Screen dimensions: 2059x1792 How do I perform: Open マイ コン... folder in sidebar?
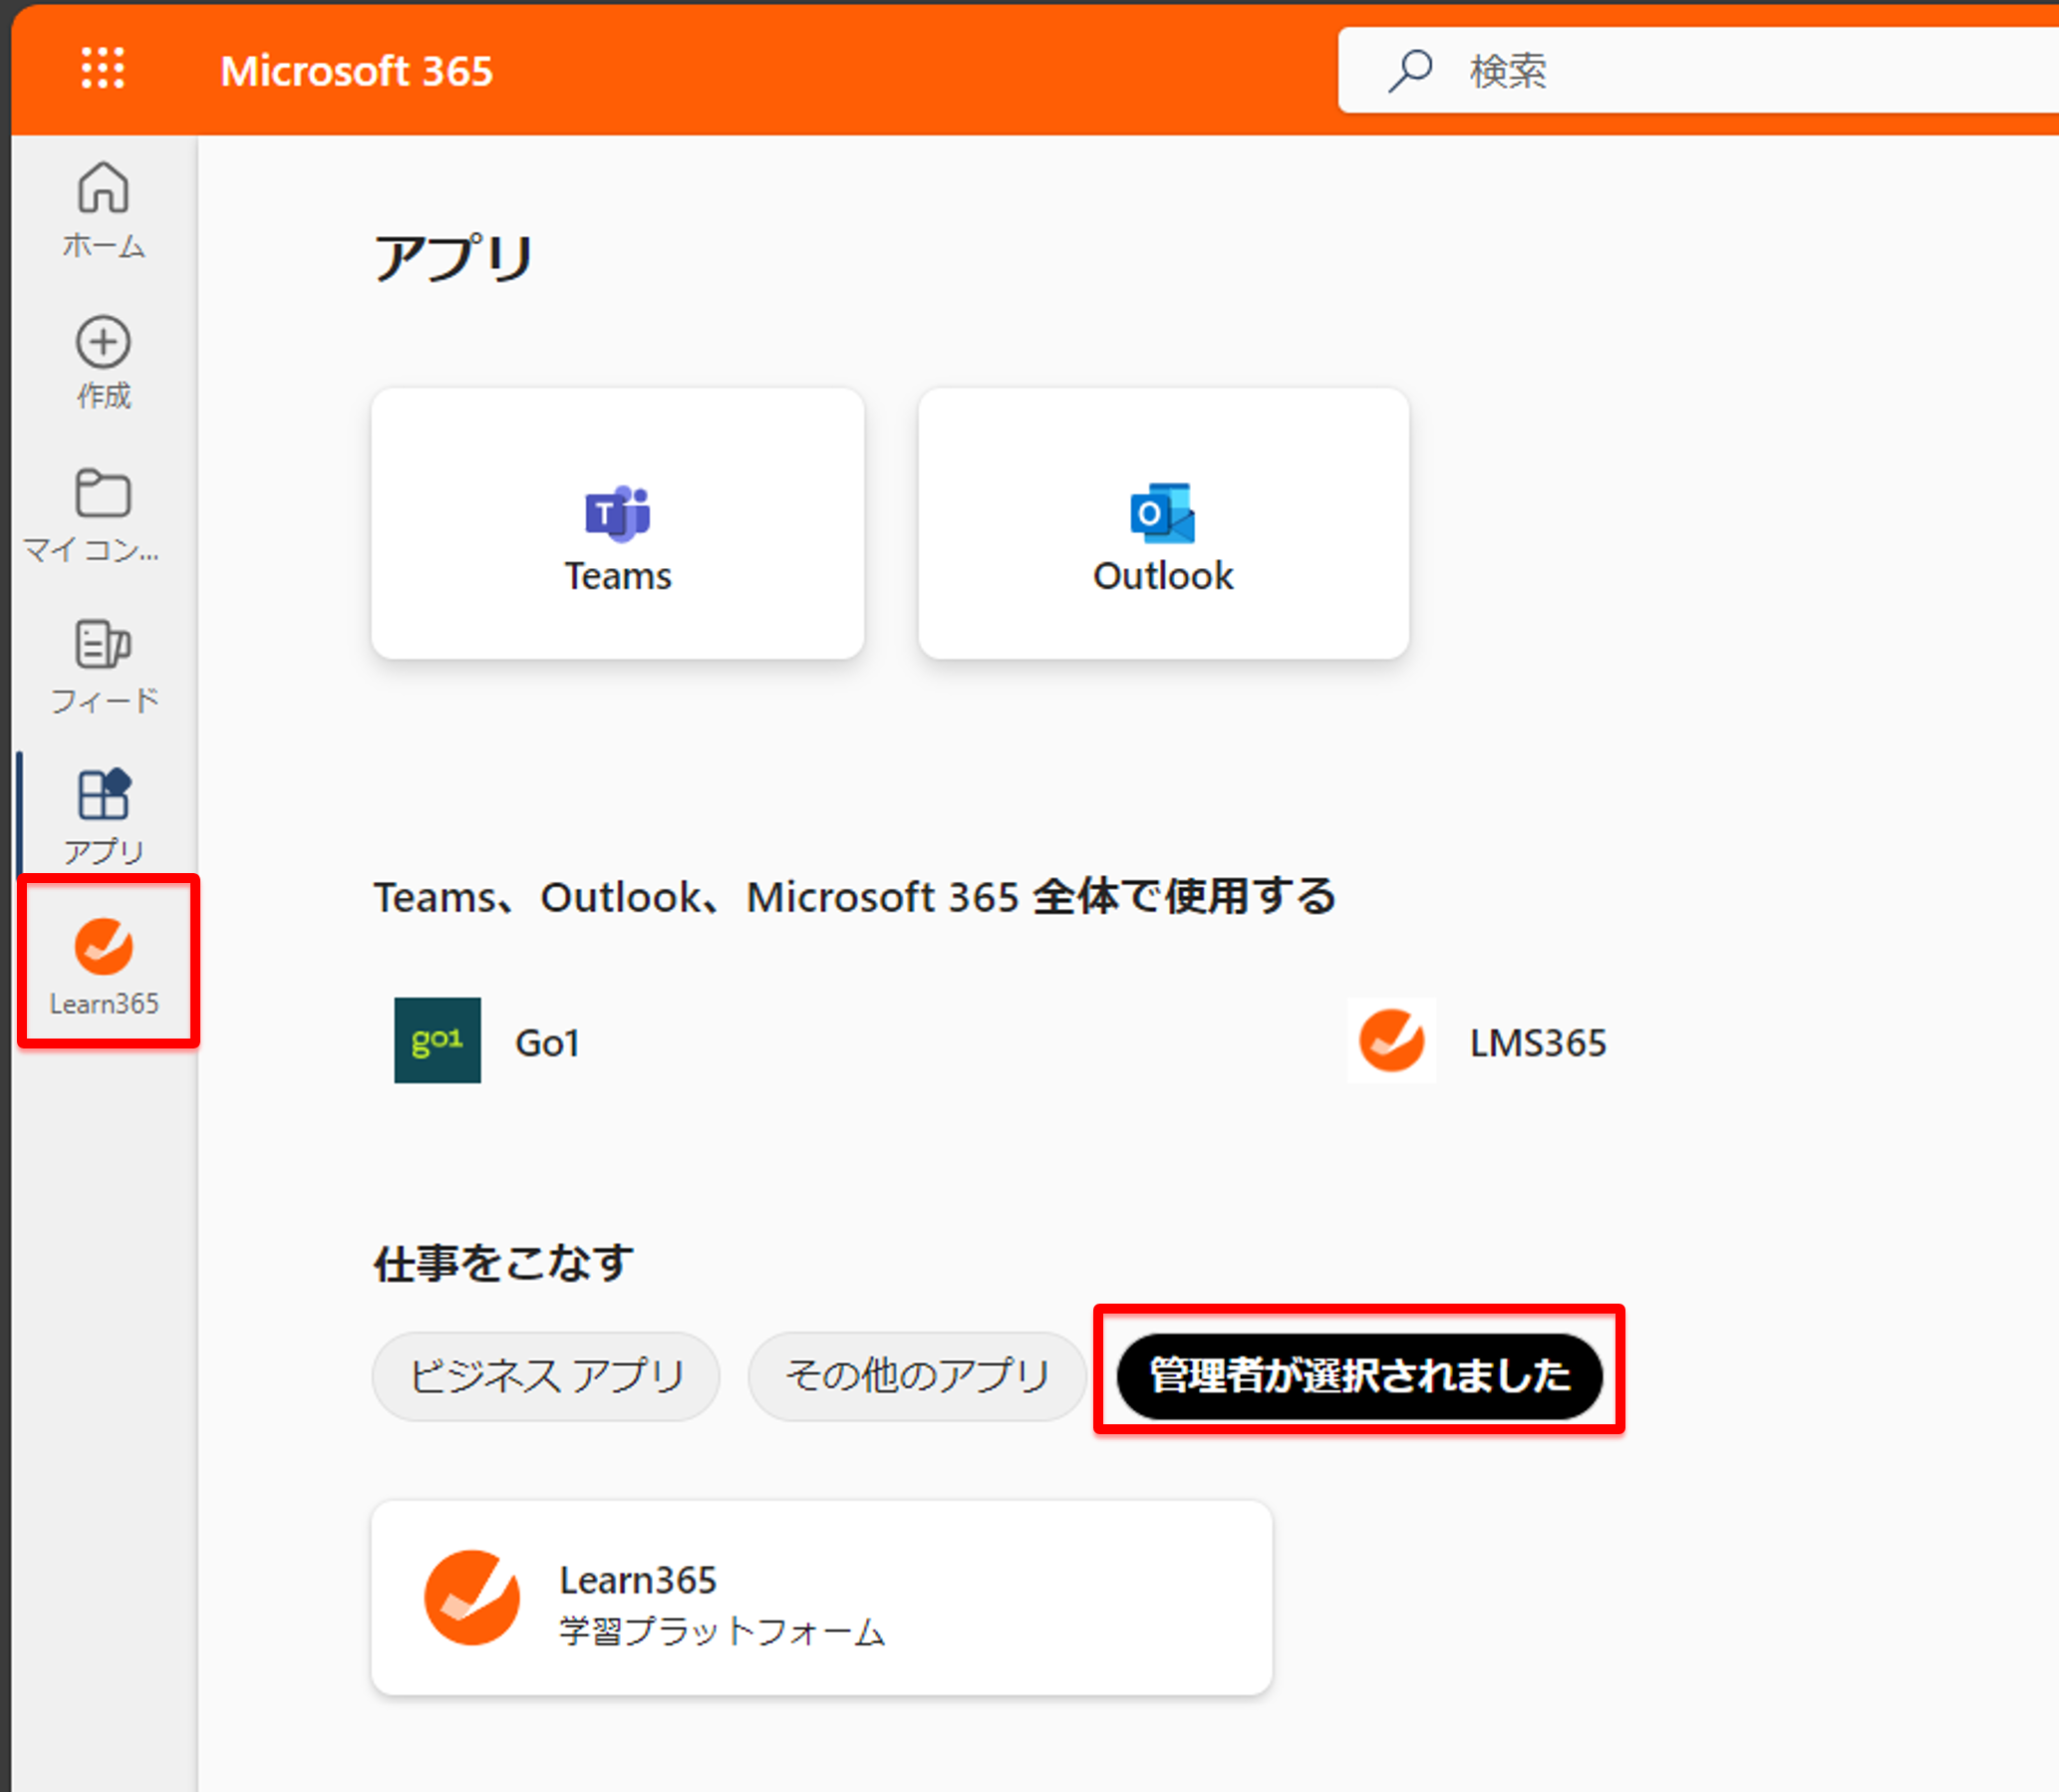click(x=92, y=515)
